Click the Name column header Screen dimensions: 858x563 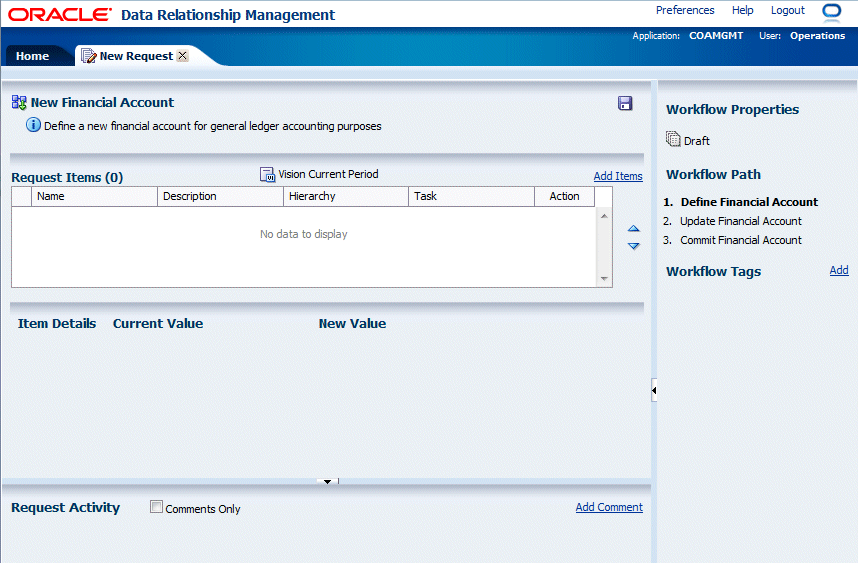[x=94, y=196]
